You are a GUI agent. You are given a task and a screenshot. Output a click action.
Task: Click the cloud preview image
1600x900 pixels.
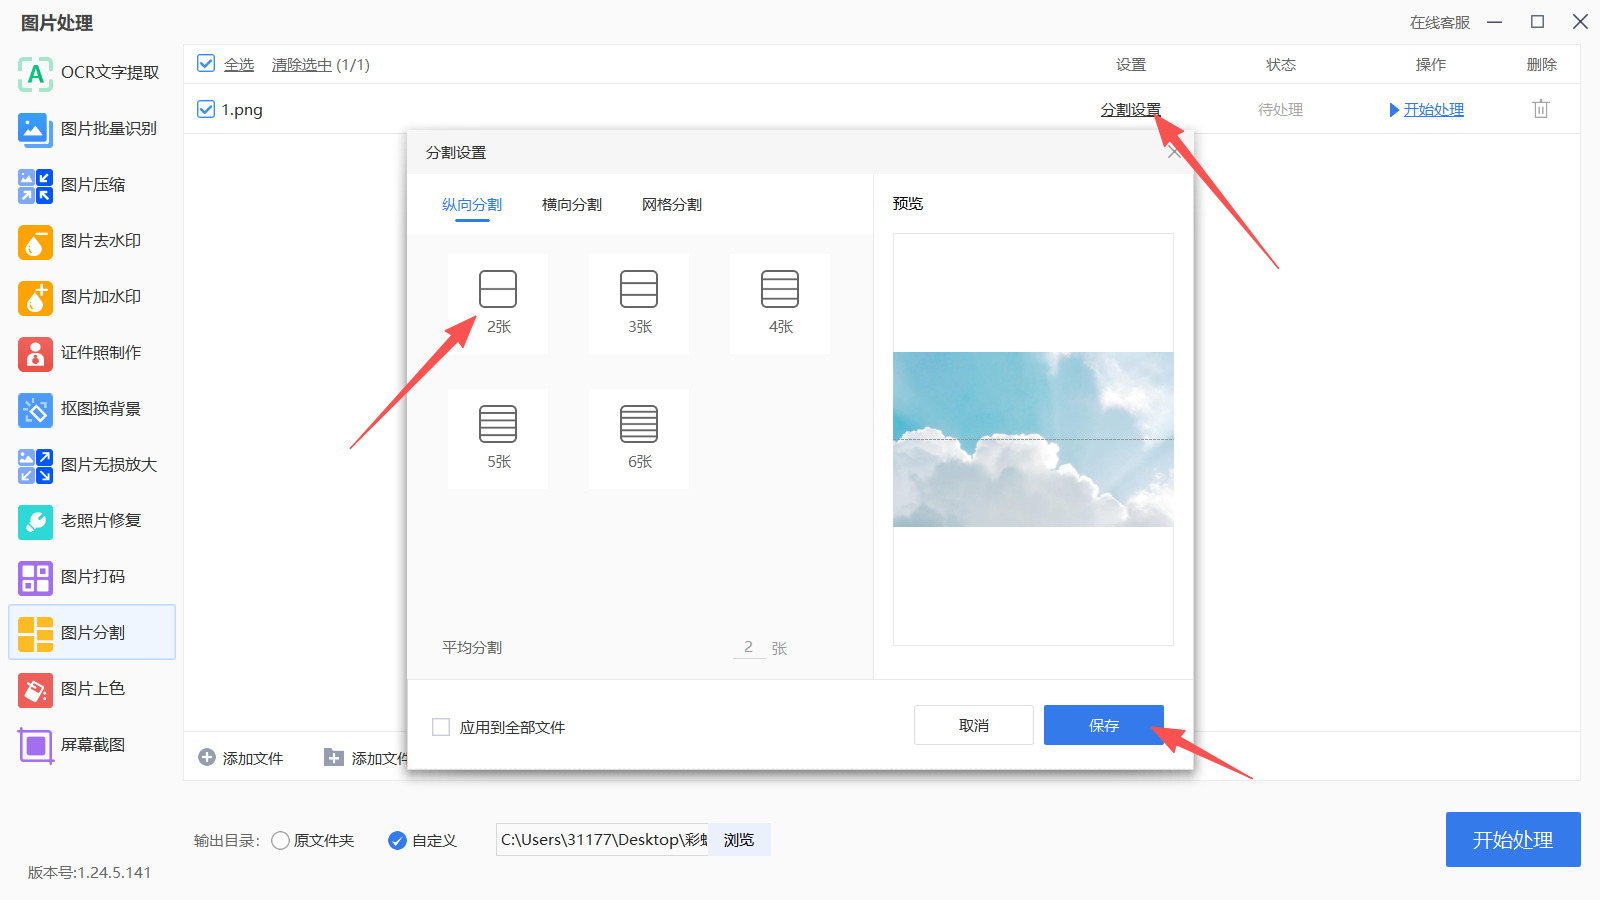point(1033,439)
